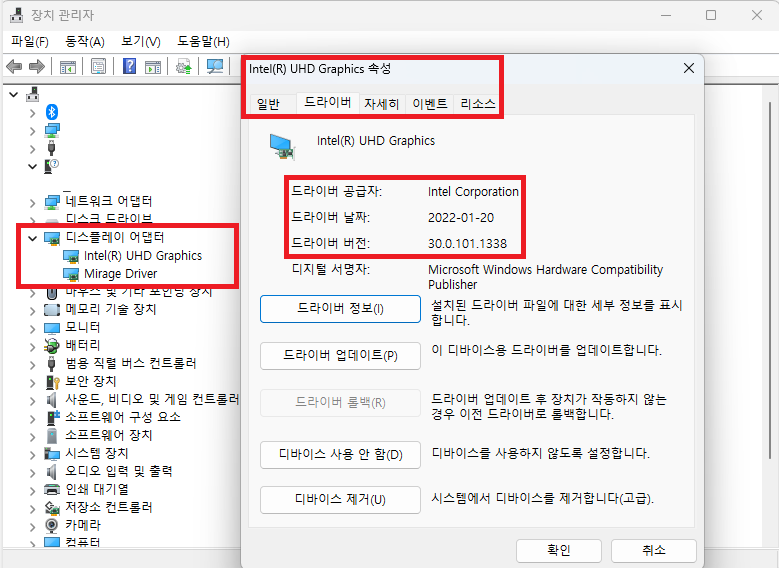Expand the 시스템 장치 category chevron

32,455
